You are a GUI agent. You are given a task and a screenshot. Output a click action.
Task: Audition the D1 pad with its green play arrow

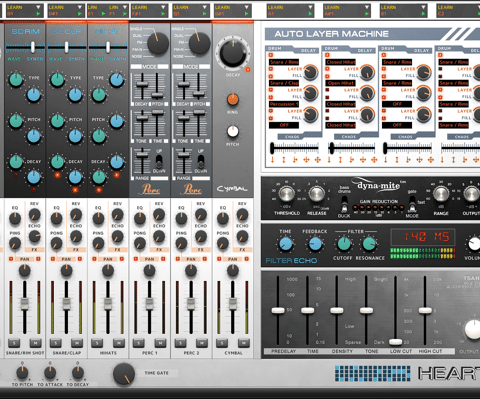pos(38,14)
